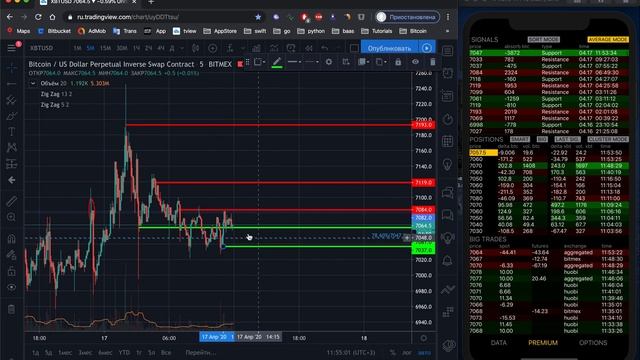
Task: Open the chat bubbles panel icon
Action: pyautogui.click(x=448, y=192)
